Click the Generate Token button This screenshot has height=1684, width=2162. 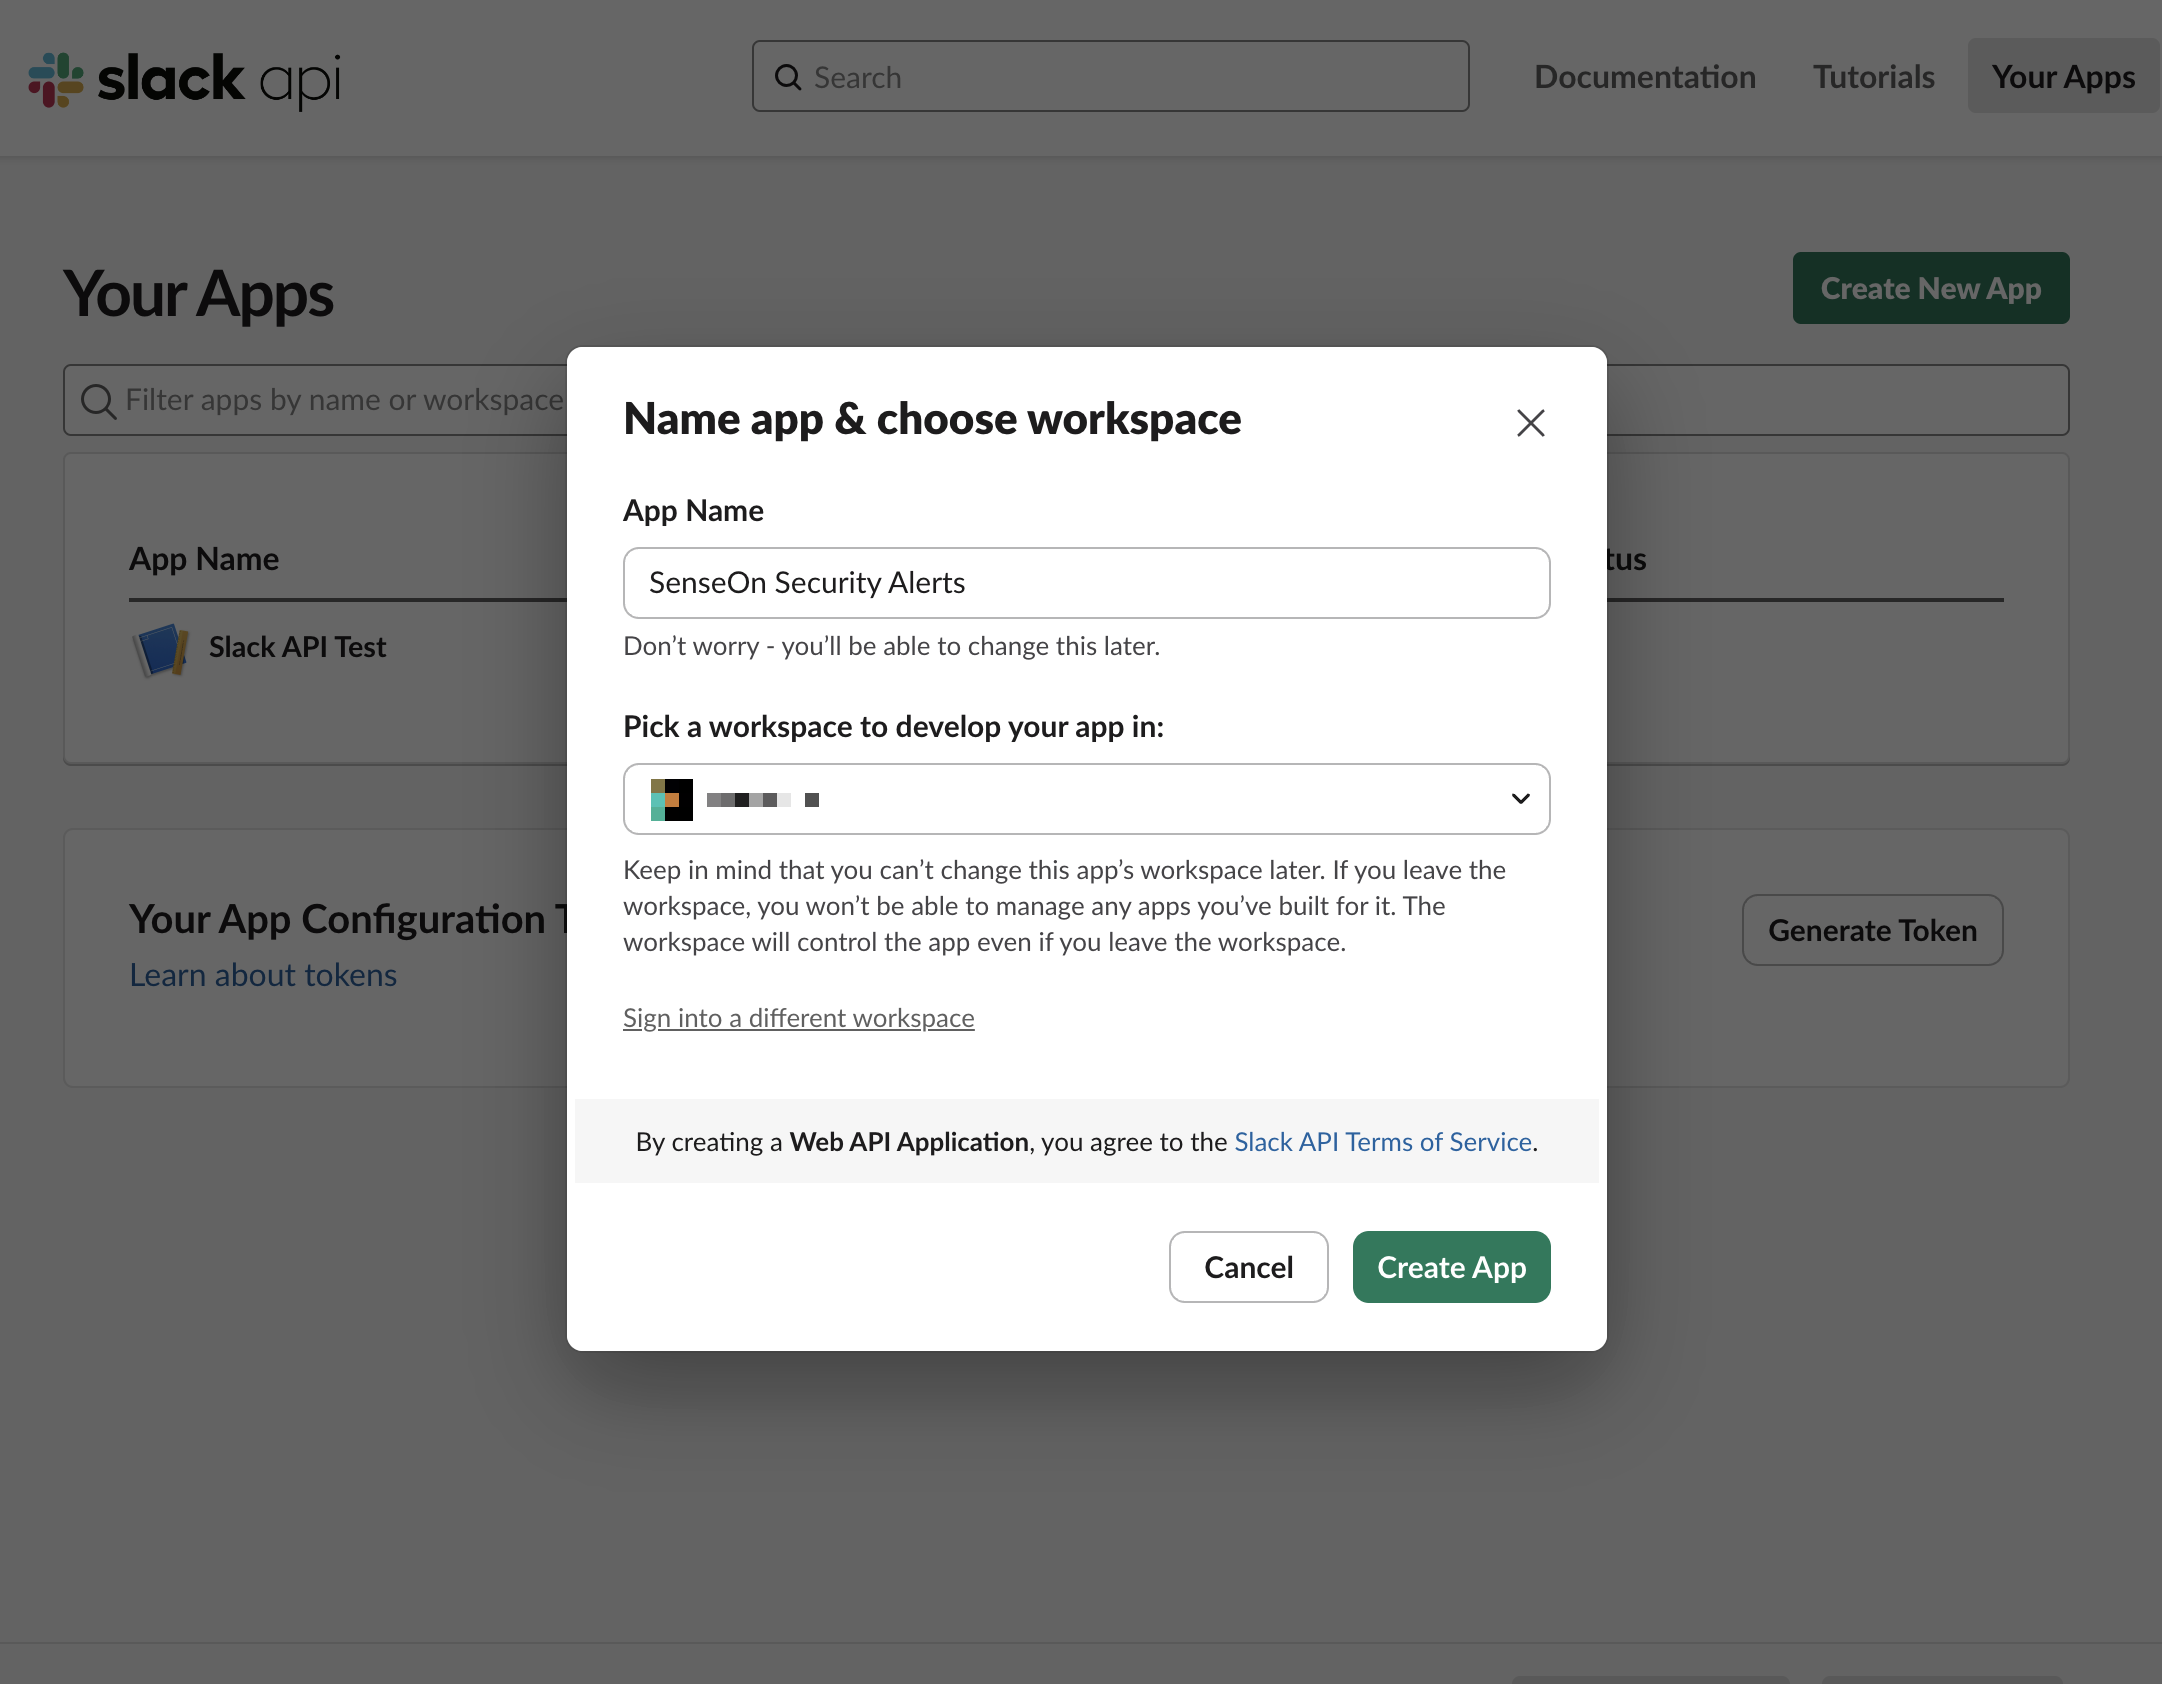[1872, 930]
